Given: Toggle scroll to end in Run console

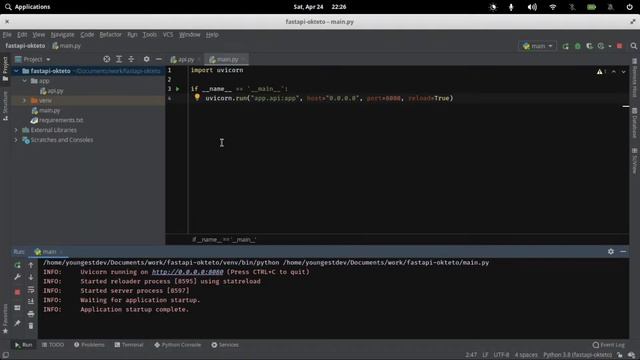Looking at the screenshot, I should point(31,301).
